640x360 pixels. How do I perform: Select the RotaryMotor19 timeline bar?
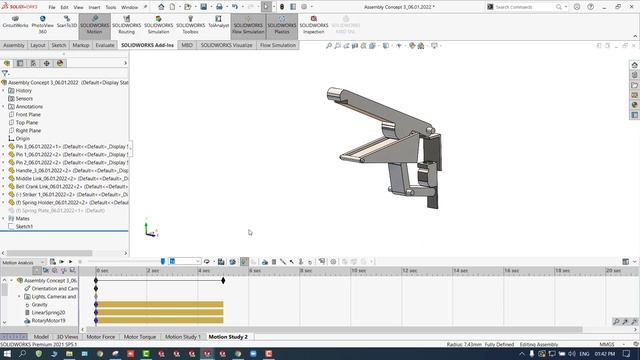coord(160,320)
